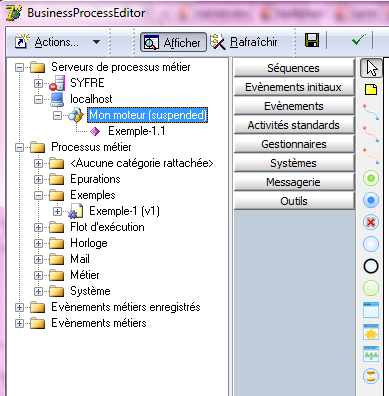Expand the last Evènements métiers folder

[x=20, y=323]
